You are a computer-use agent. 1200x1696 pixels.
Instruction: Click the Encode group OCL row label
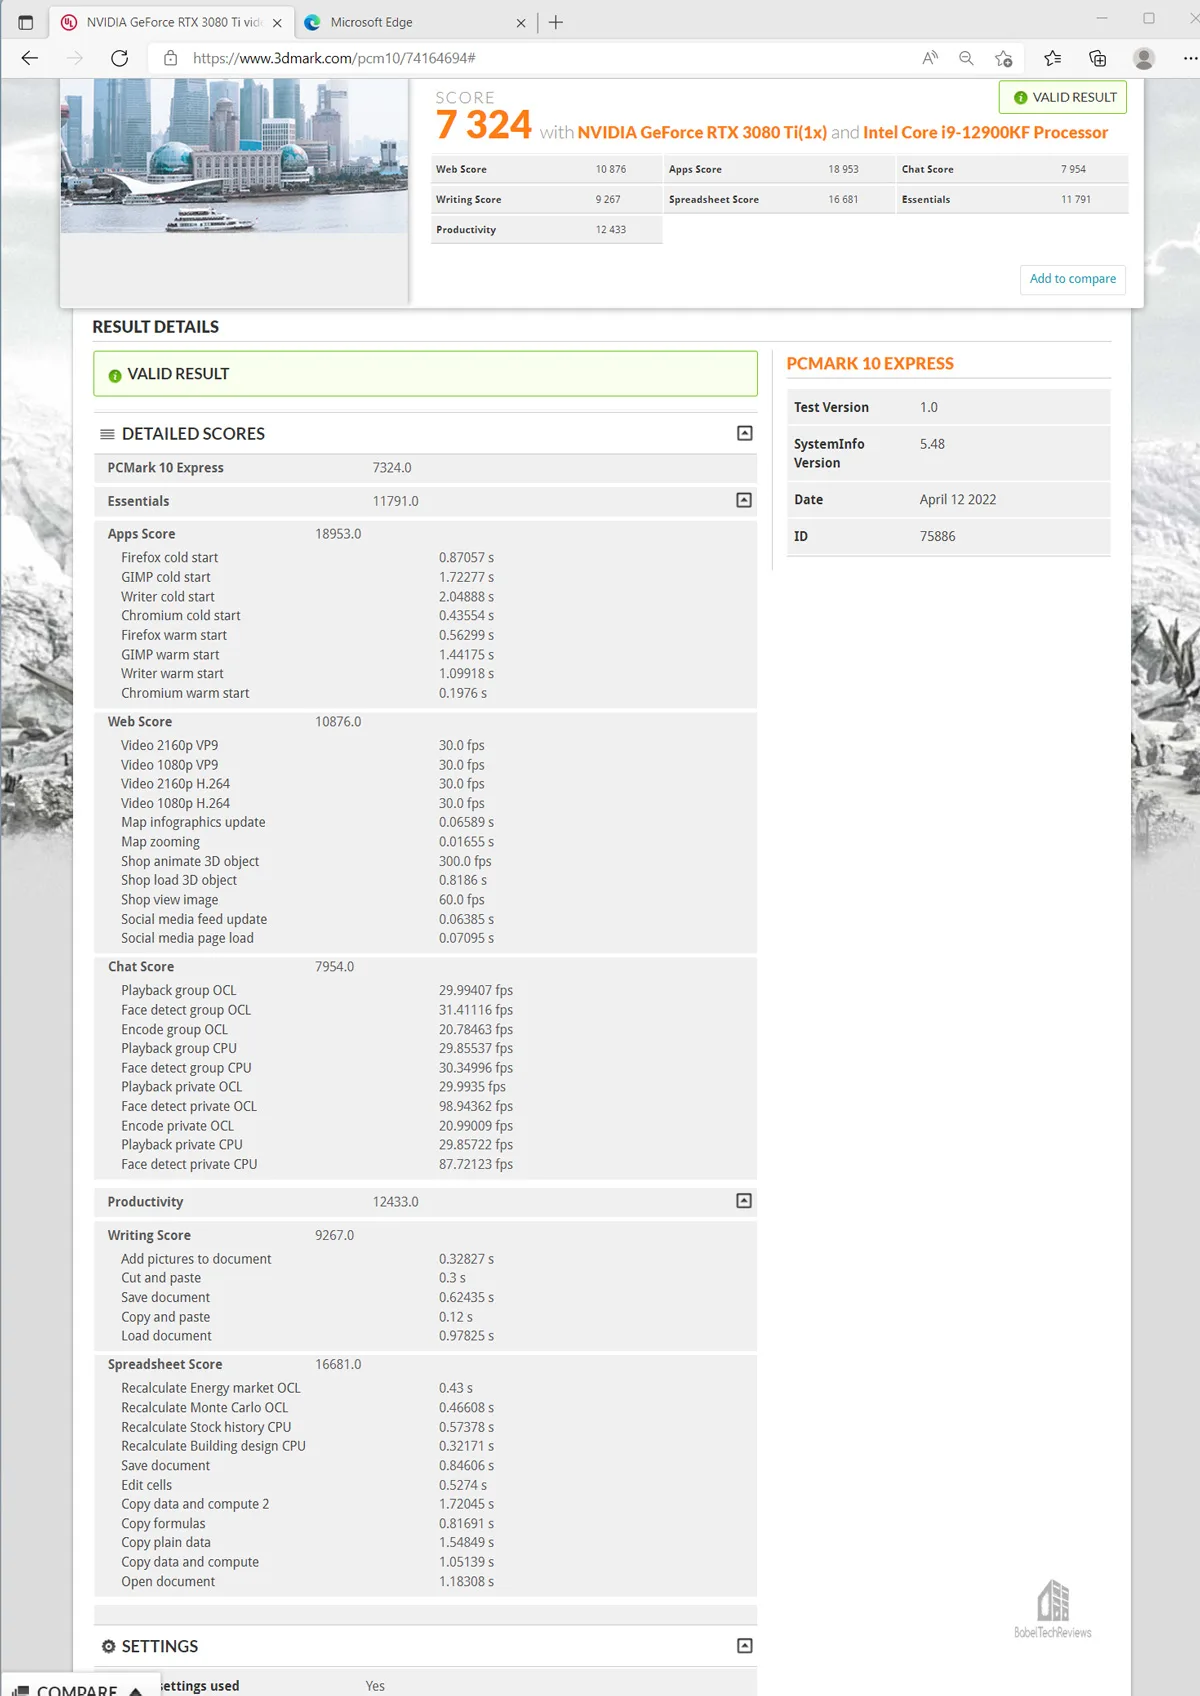pyautogui.click(x=174, y=1029)
